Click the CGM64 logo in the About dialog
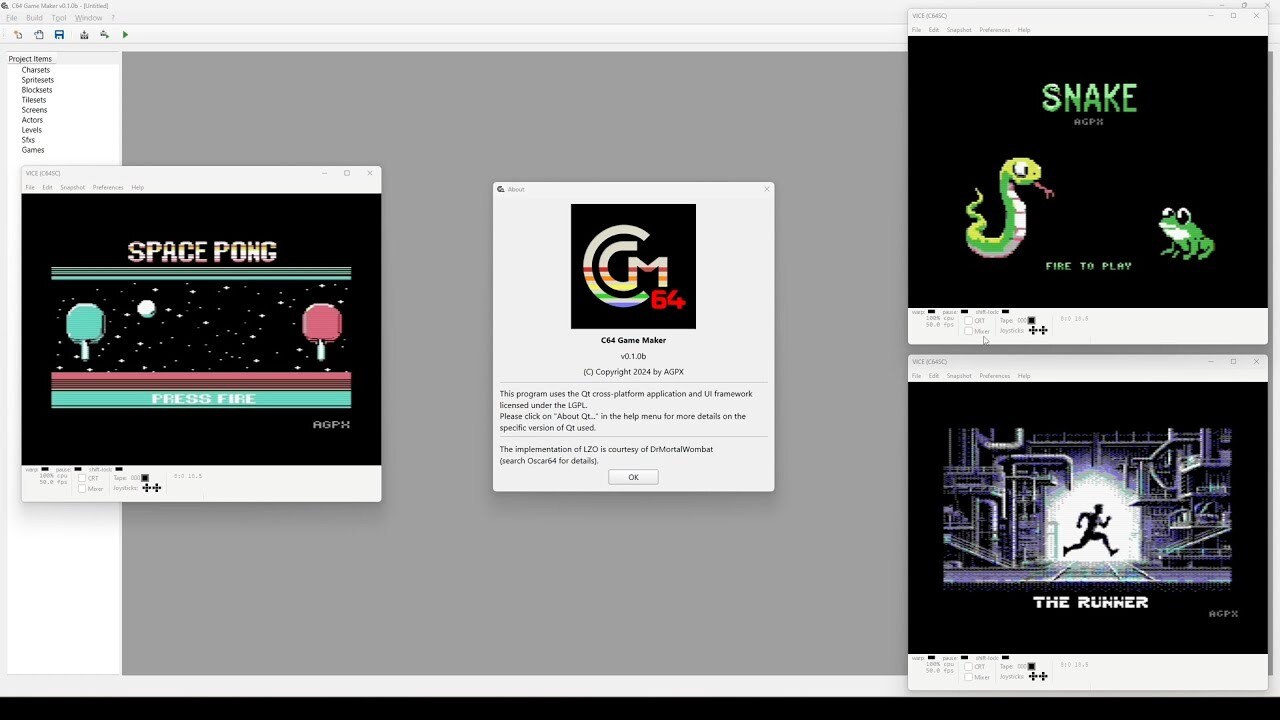Screen dimensions: 1280x720 pyautogui.click(x=633, y=266)
